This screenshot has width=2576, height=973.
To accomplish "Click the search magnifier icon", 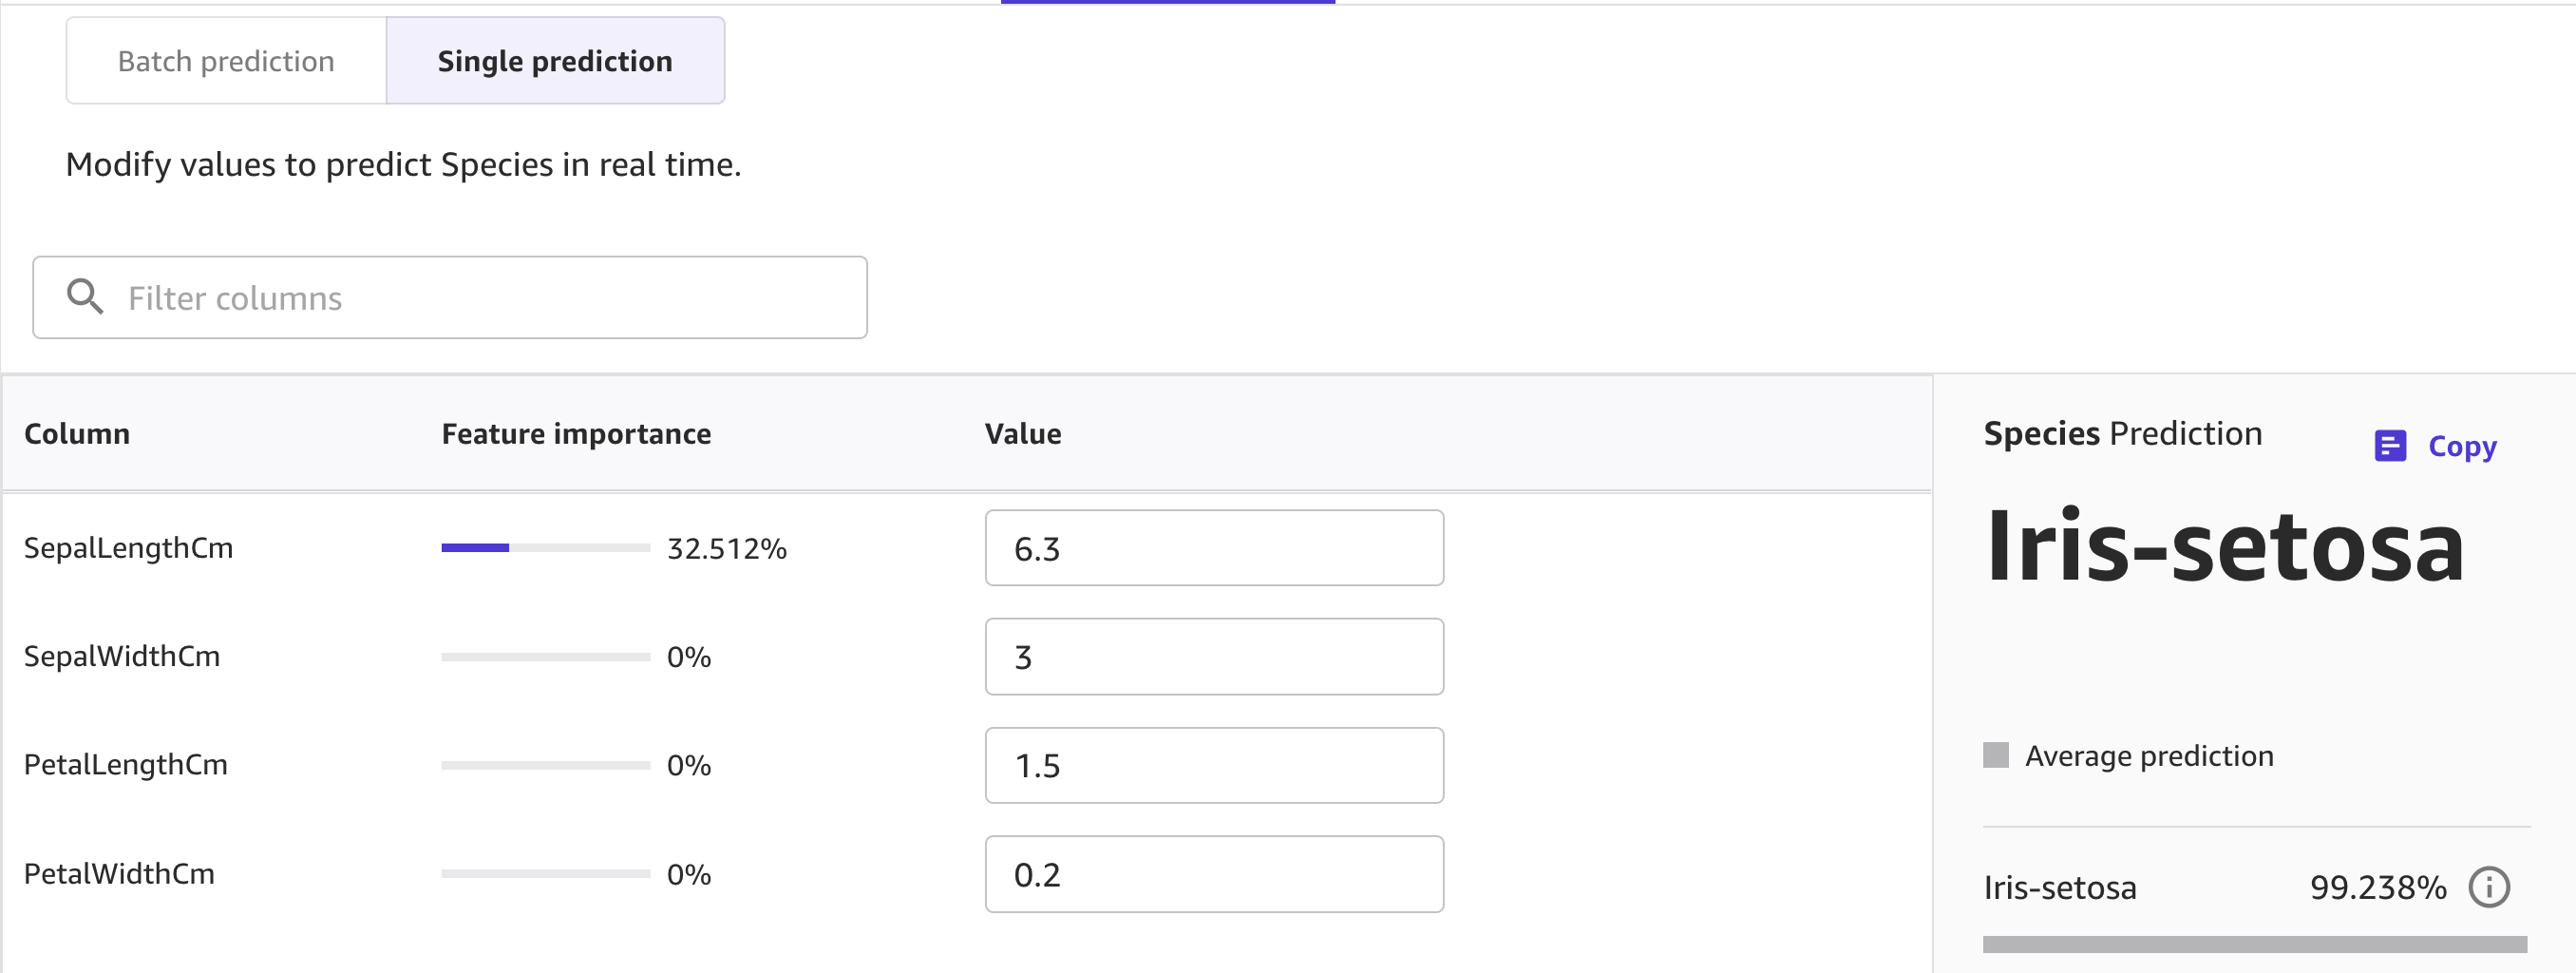I will 85,297.
